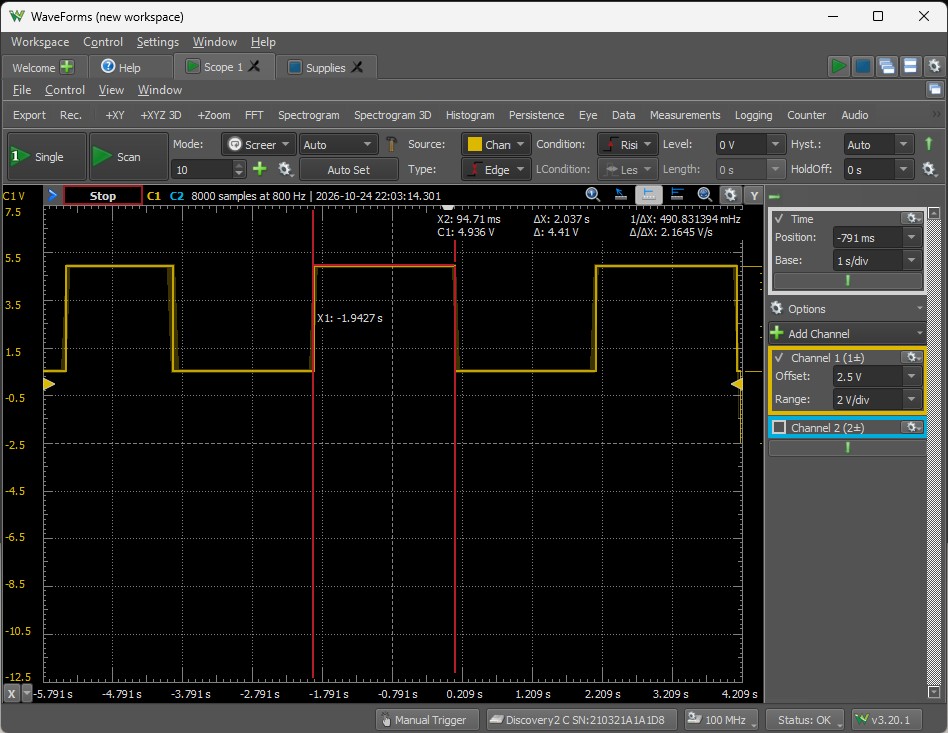Open the Channel 1 Offset 2.5 V dropdown
Viewport: 948px width, 733px height.
pos(912,377)
